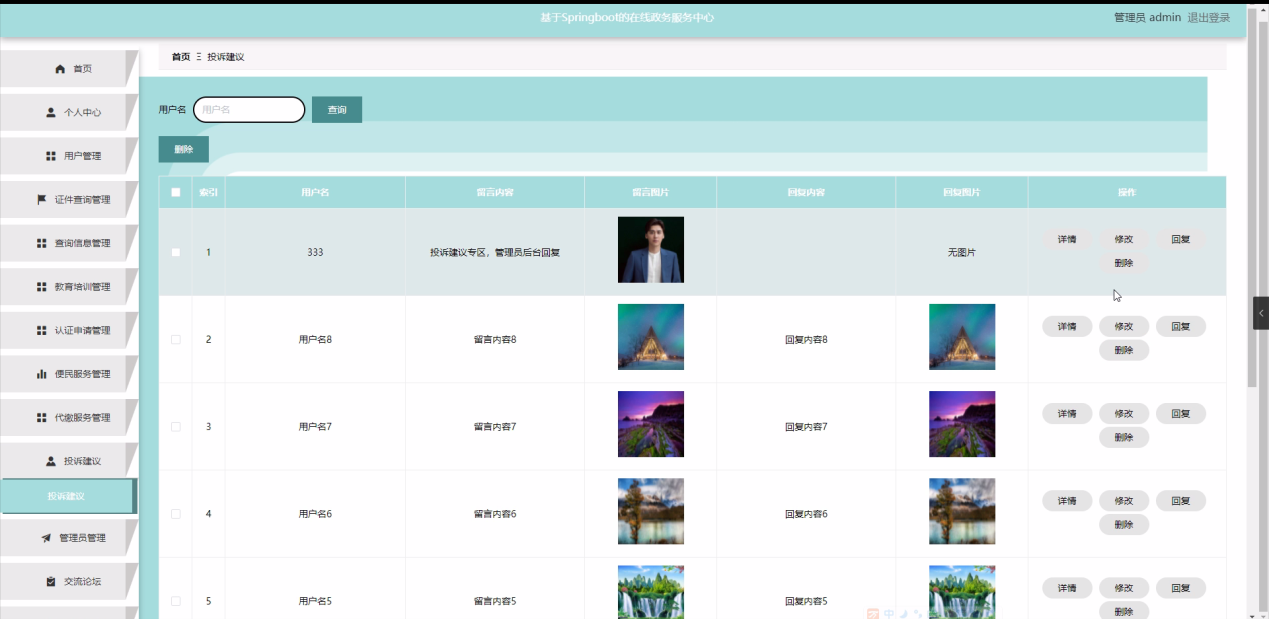
Task: Collapse the right side panel arrow
Action: point(1261,312)
